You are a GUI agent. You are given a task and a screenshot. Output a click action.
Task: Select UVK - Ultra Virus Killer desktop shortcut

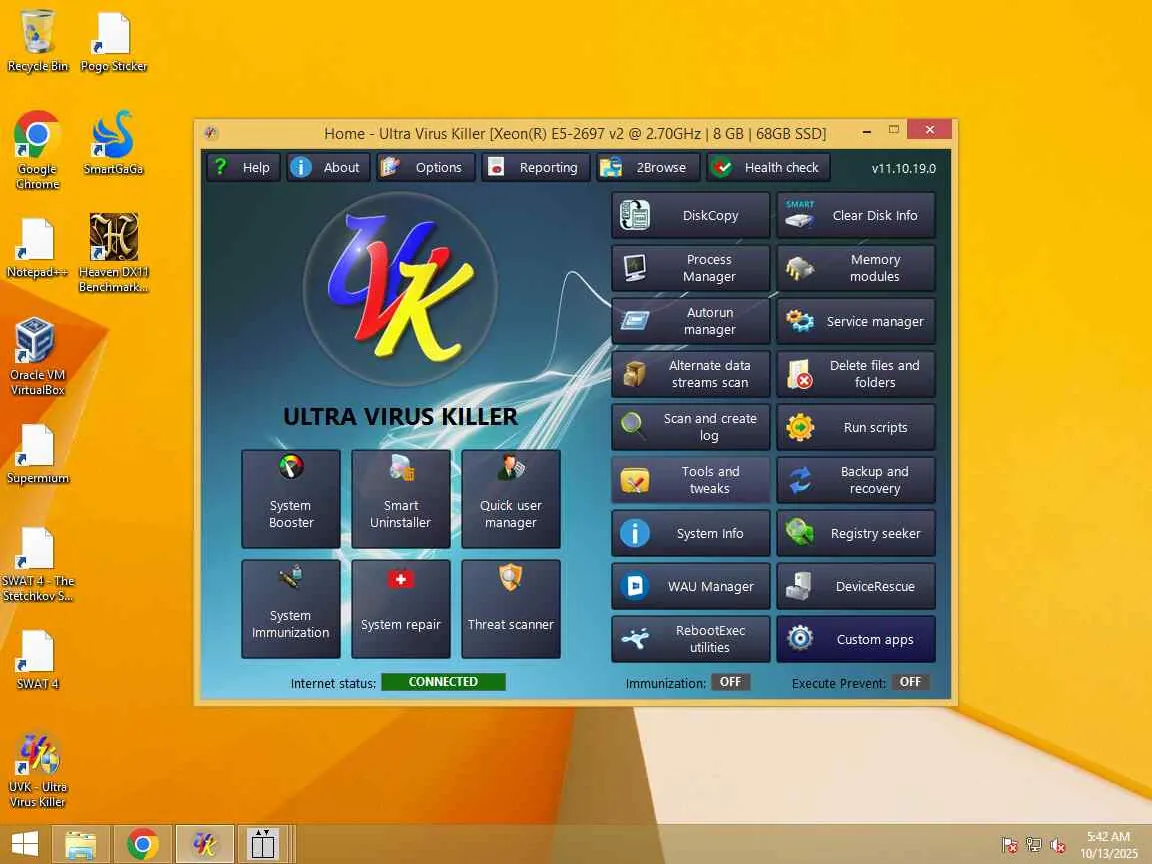pyautogui.click(x=37, y=770)
